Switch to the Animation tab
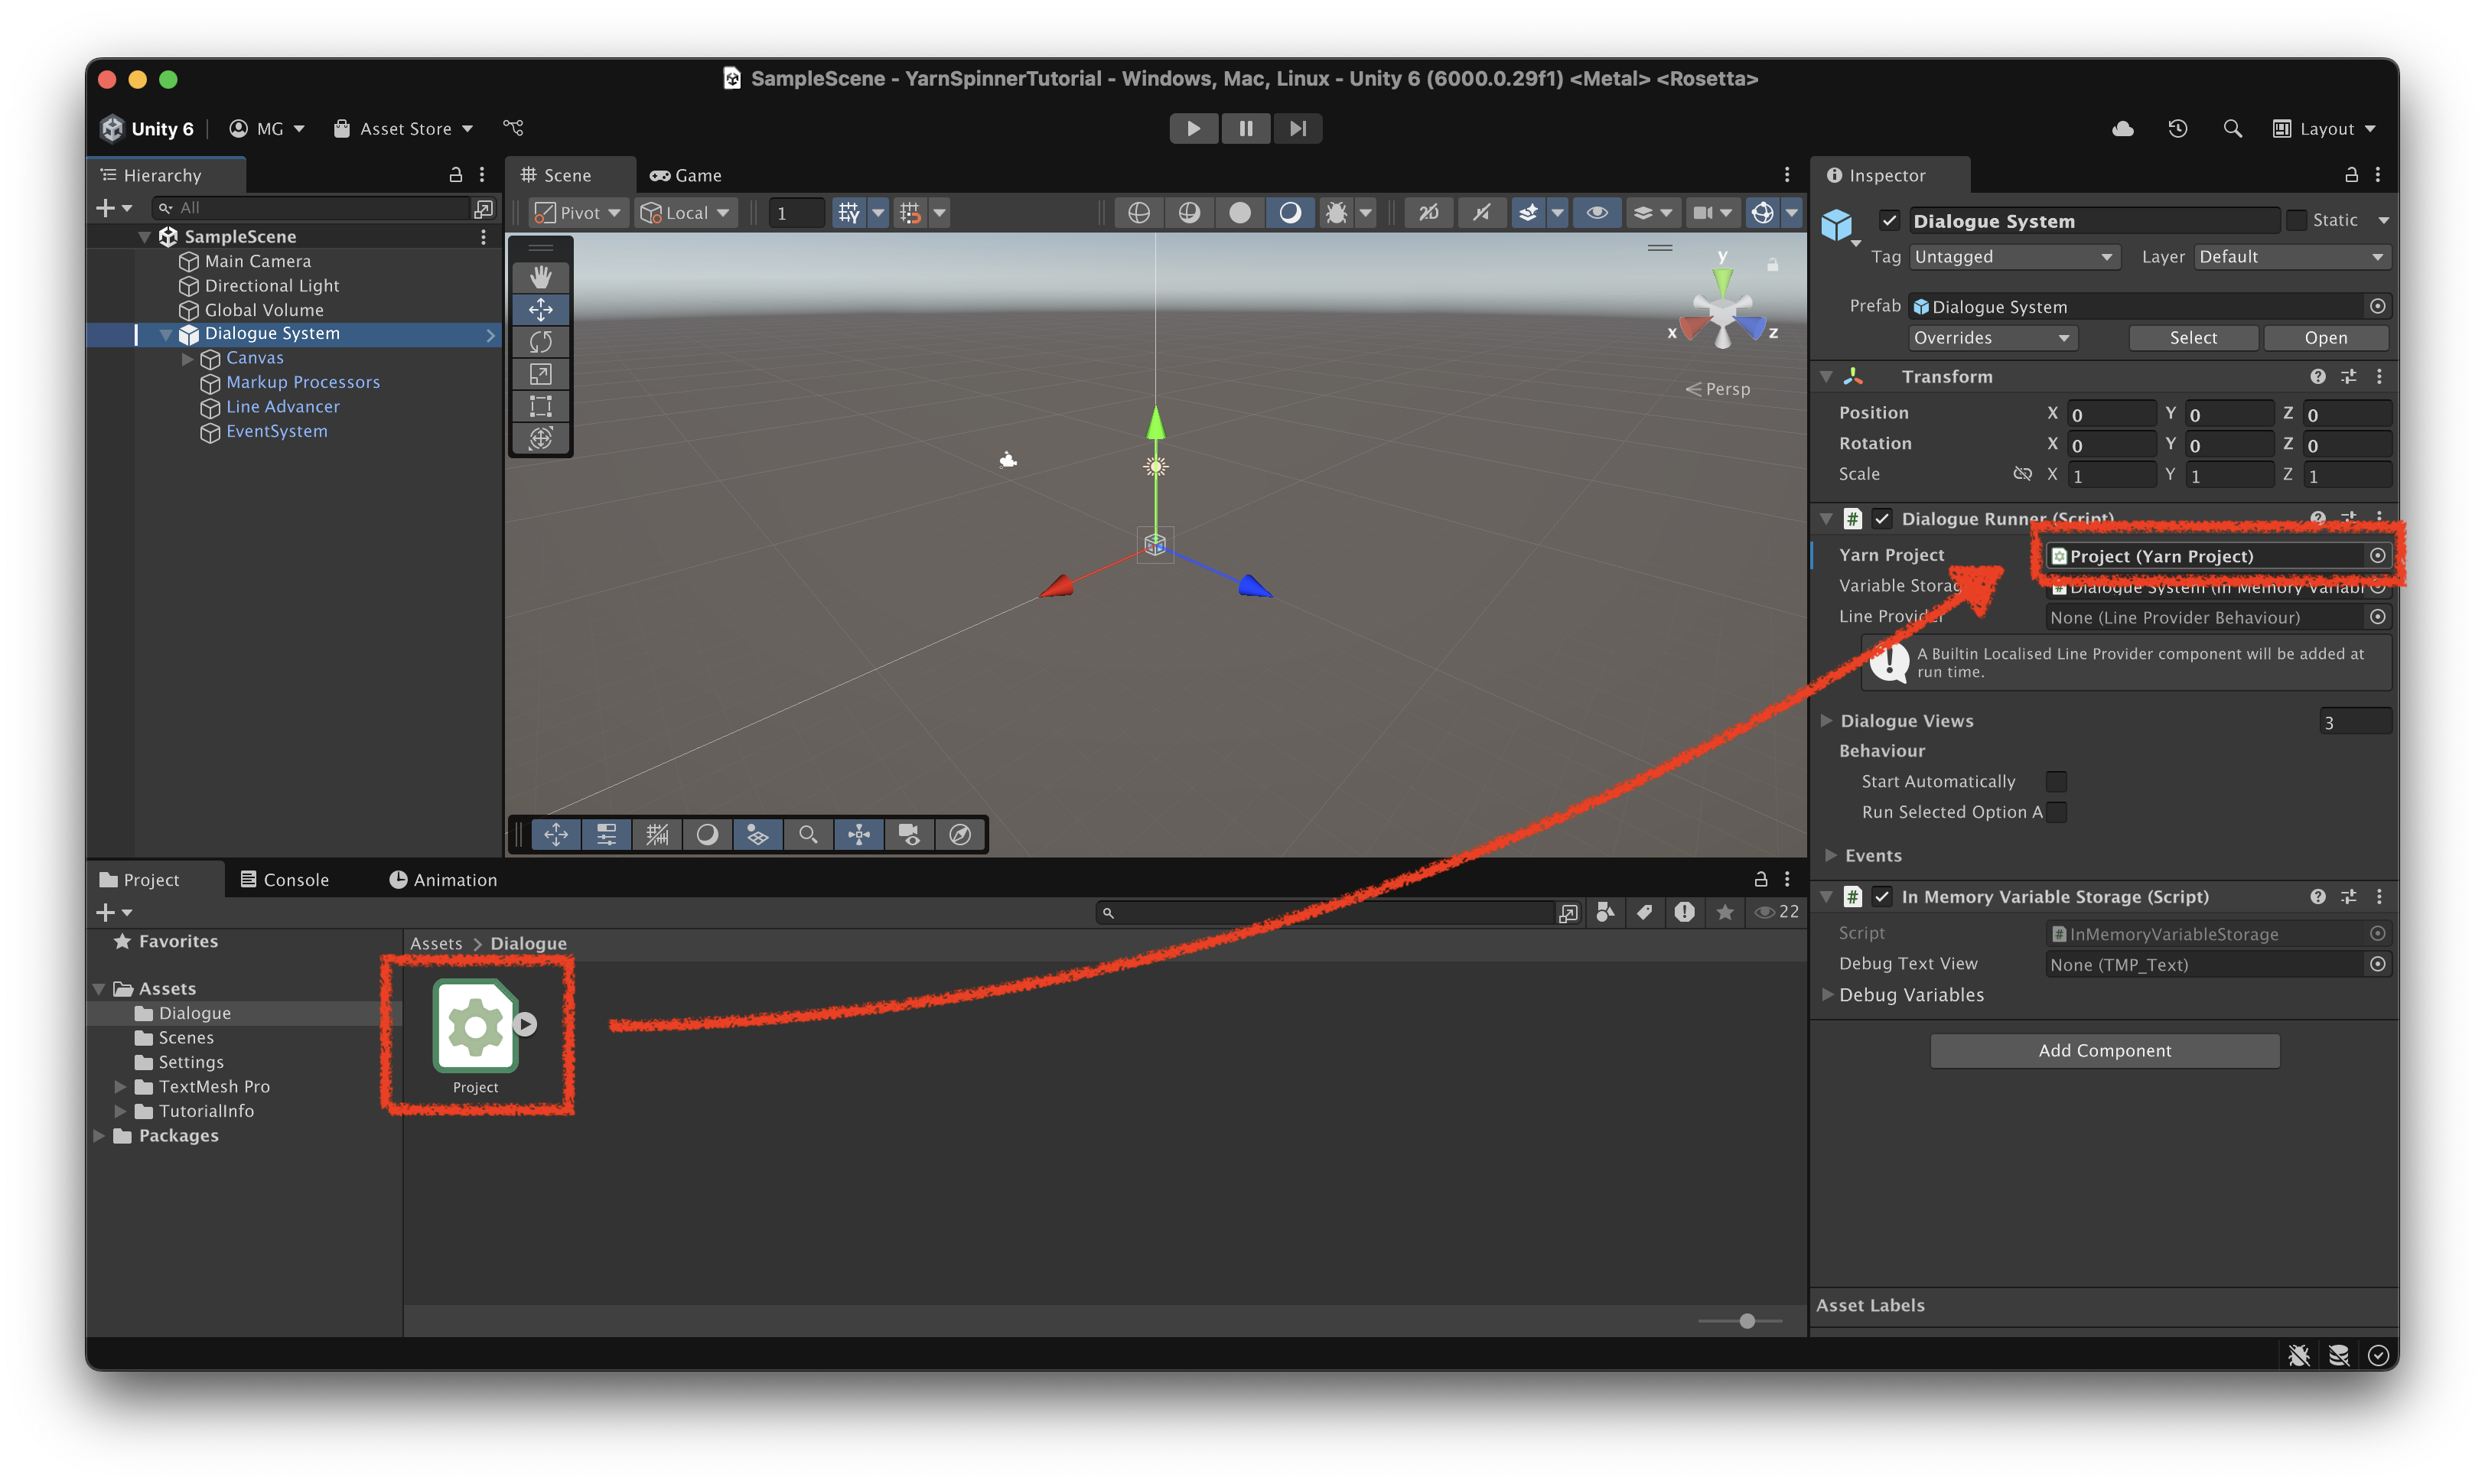This screenshot has width=2485, height=1484. point(443,880)
